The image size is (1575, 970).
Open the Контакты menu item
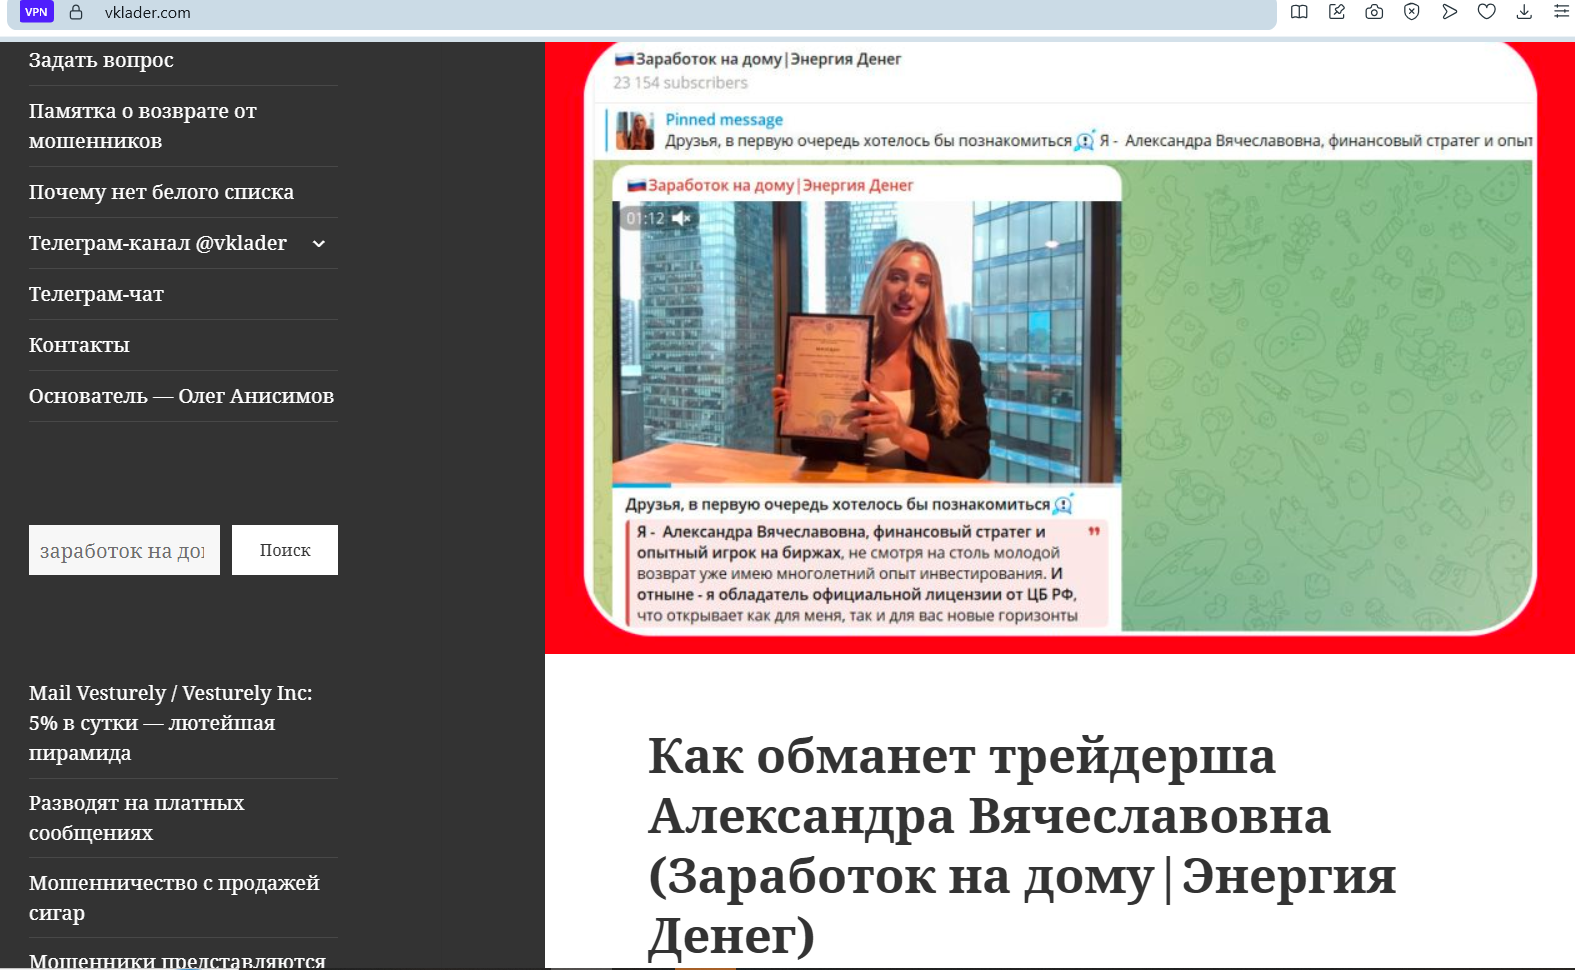point(79,345)
